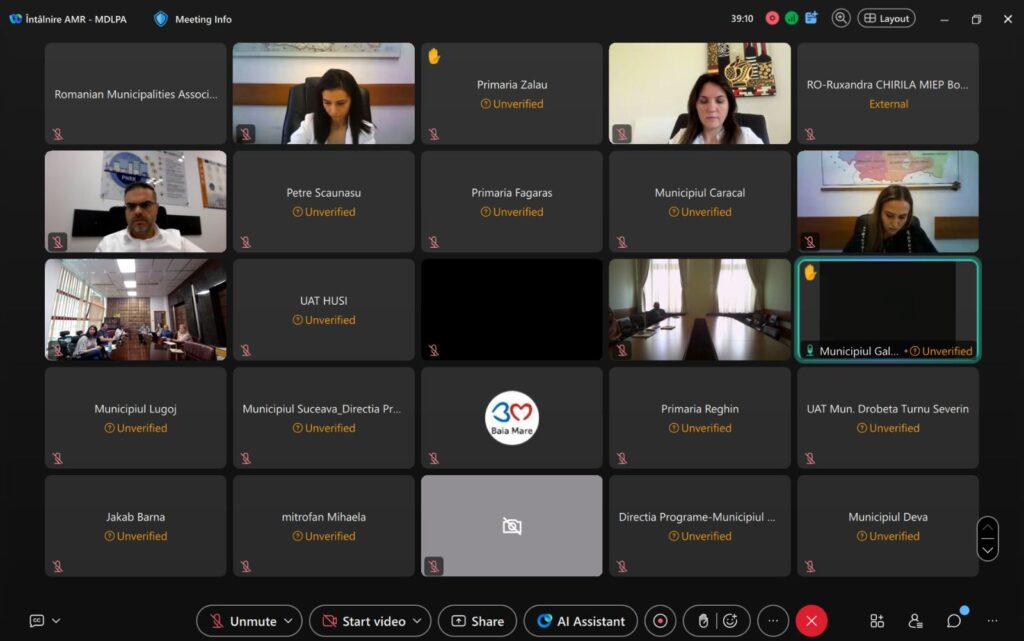Click the zoom magnifier icon in the top bar
Viewport: 1024px width, 641px height.
coord(841,18)
